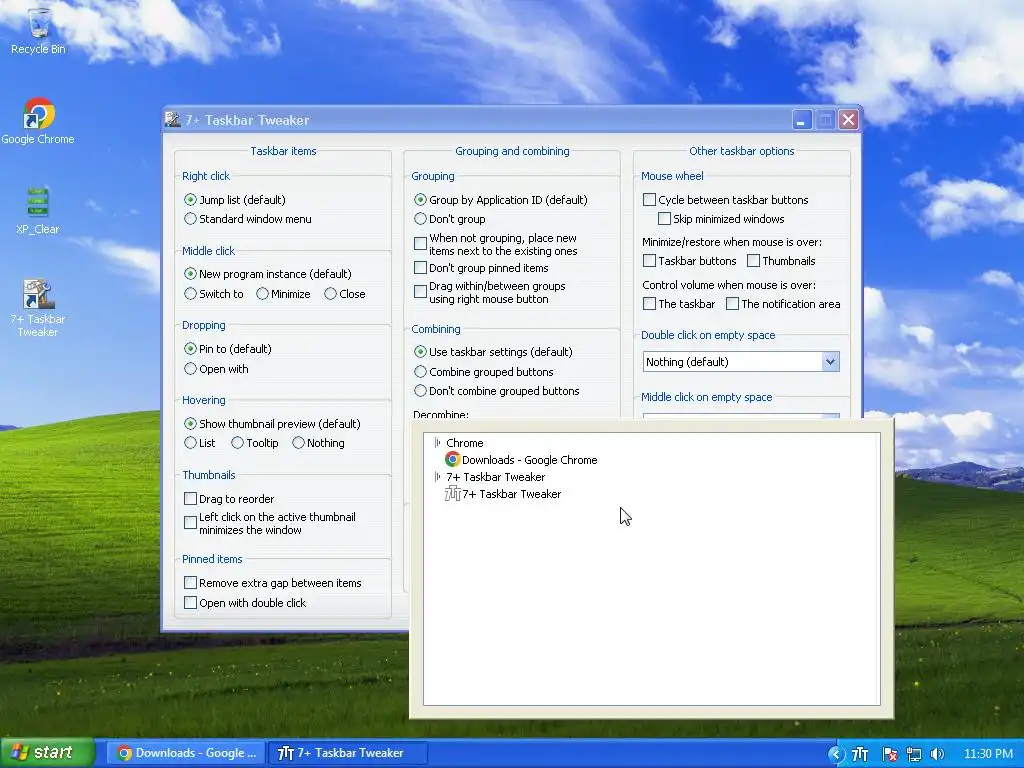Select Downloads - Google Chrome tree entry
This screenshot has width=1024, height=768.
pyautogui.click(x=529, y=460)
